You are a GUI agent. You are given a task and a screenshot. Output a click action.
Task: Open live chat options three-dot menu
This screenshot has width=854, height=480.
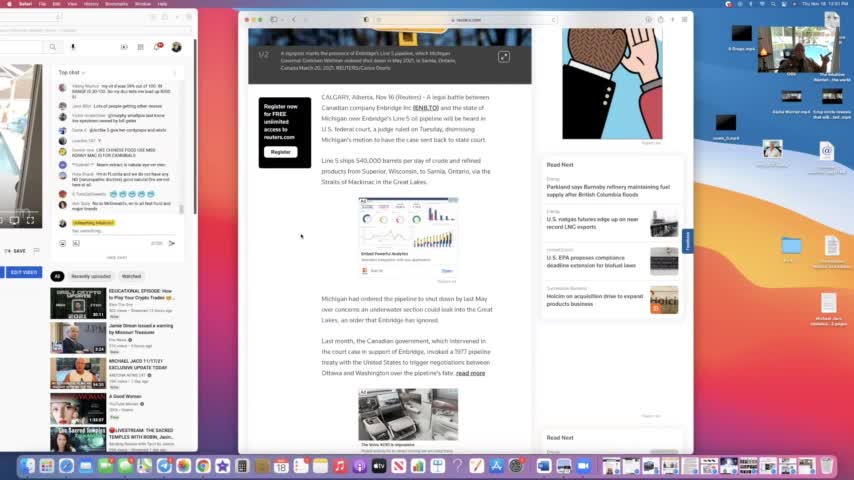click(175, 72)
